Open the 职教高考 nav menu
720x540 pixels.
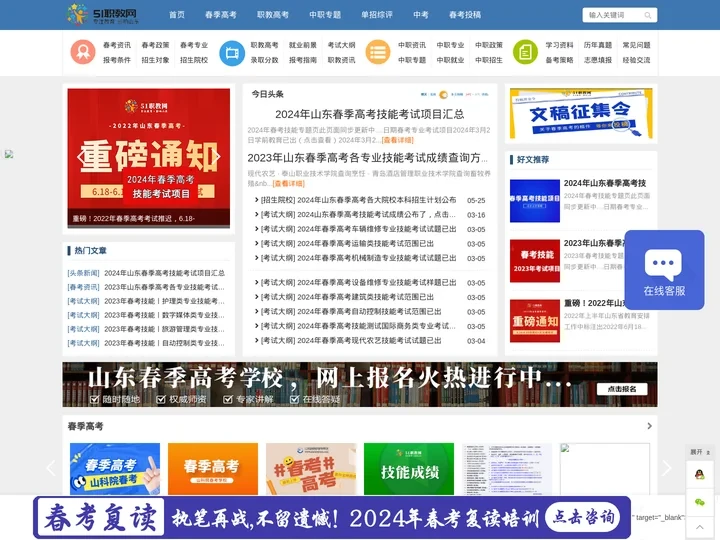(x=273, y=15)
